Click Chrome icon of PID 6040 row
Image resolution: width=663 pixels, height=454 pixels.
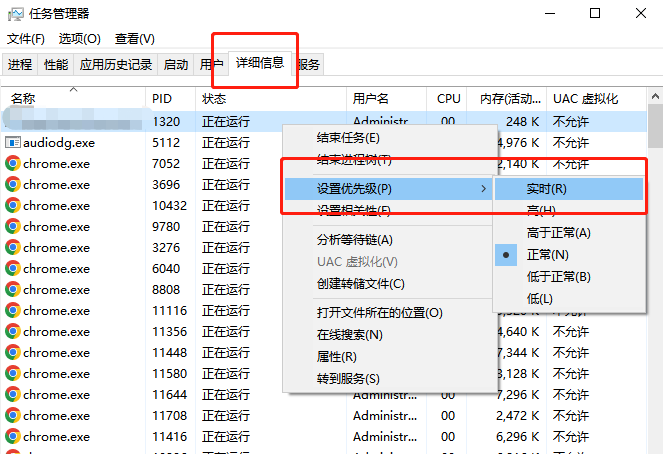(x=13, y=268)
